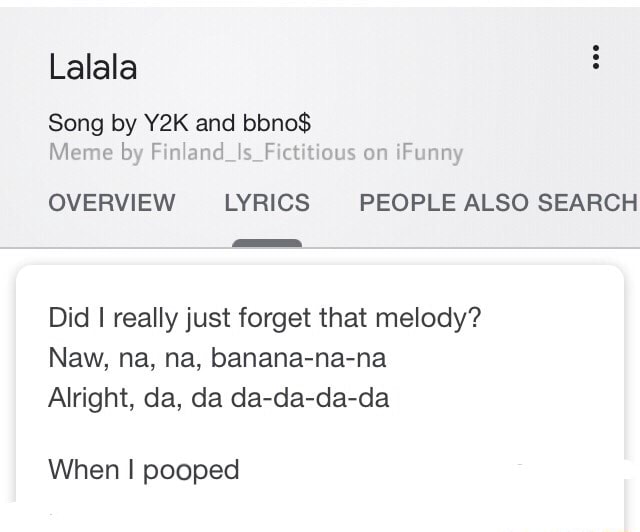Image resolution: width=640 pixels, height=532 pixels.
Task: Click the Y2K artist name
Action: (x=166, y=122)
